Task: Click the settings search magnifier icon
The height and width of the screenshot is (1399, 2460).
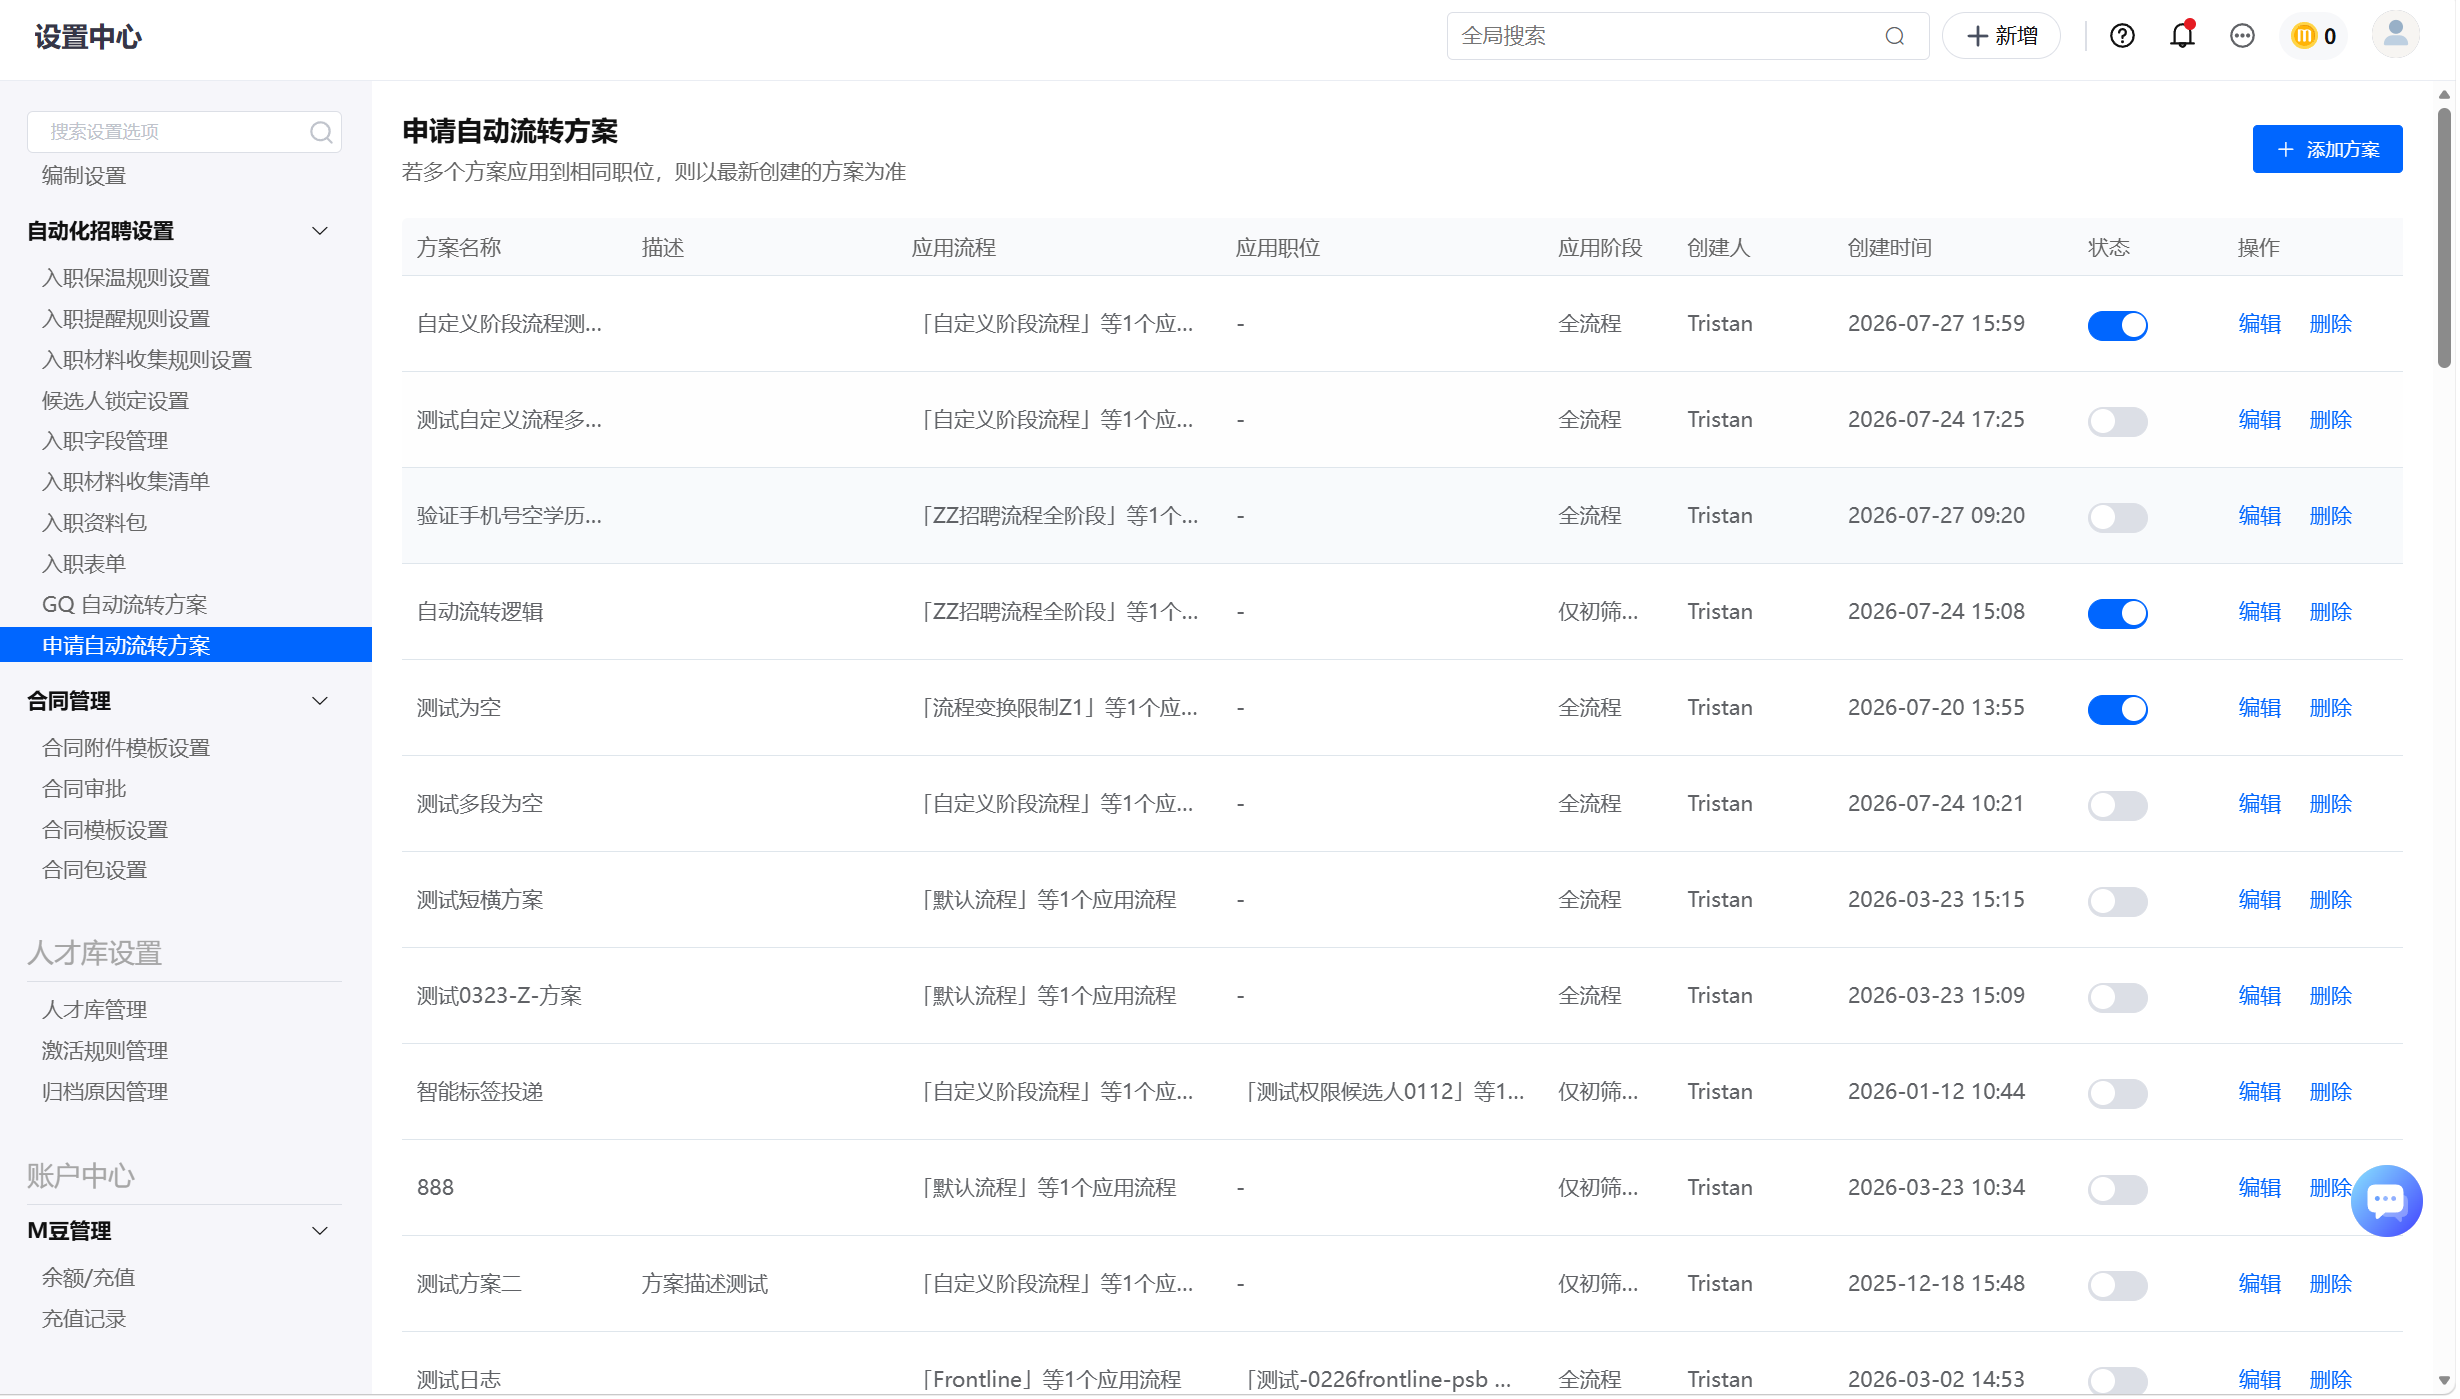Action: tap(321, 132)
